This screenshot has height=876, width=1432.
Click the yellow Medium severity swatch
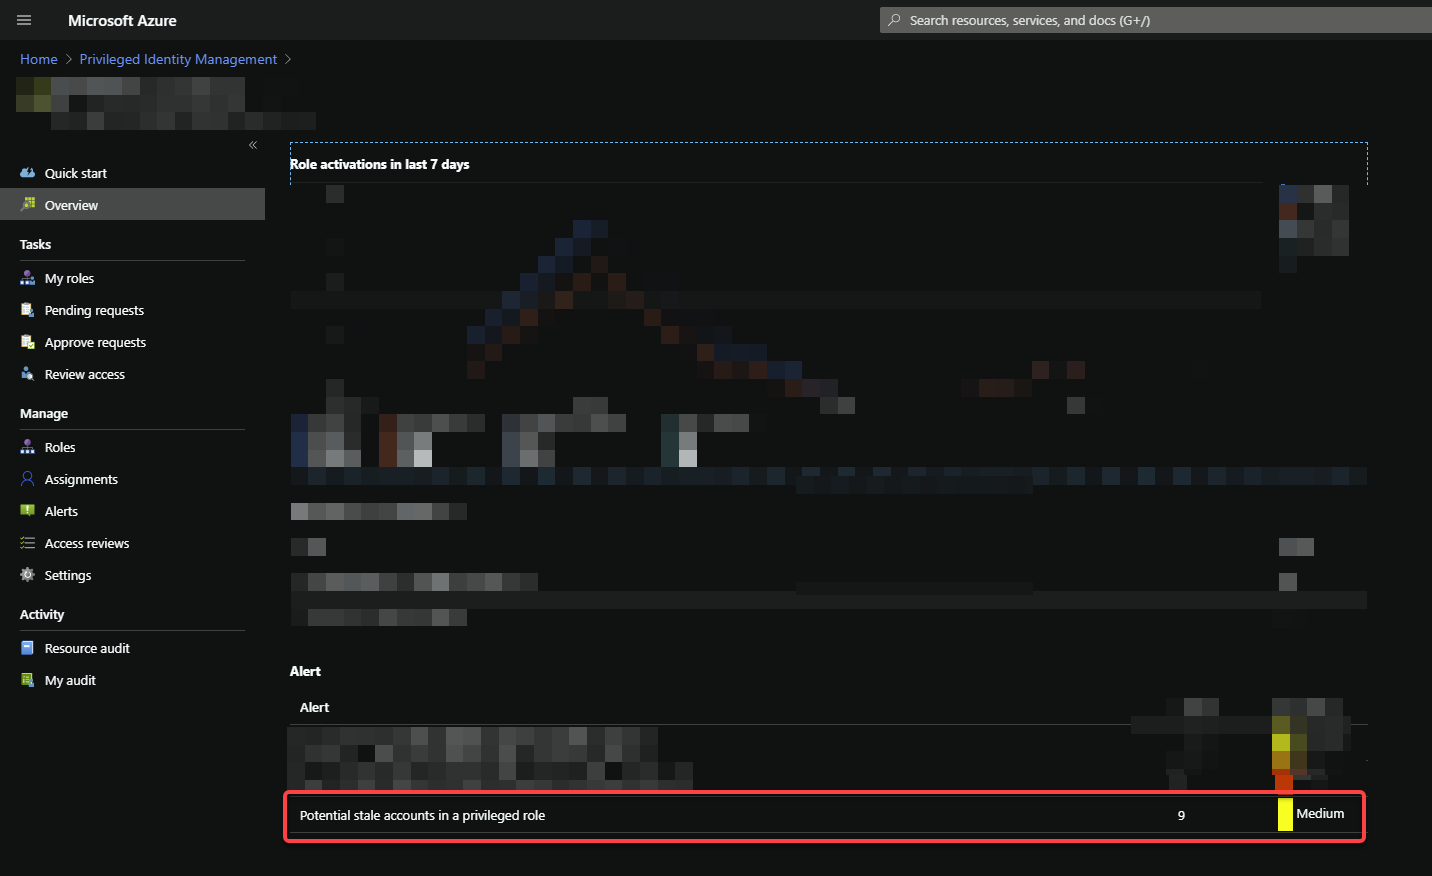point(1285,814)
